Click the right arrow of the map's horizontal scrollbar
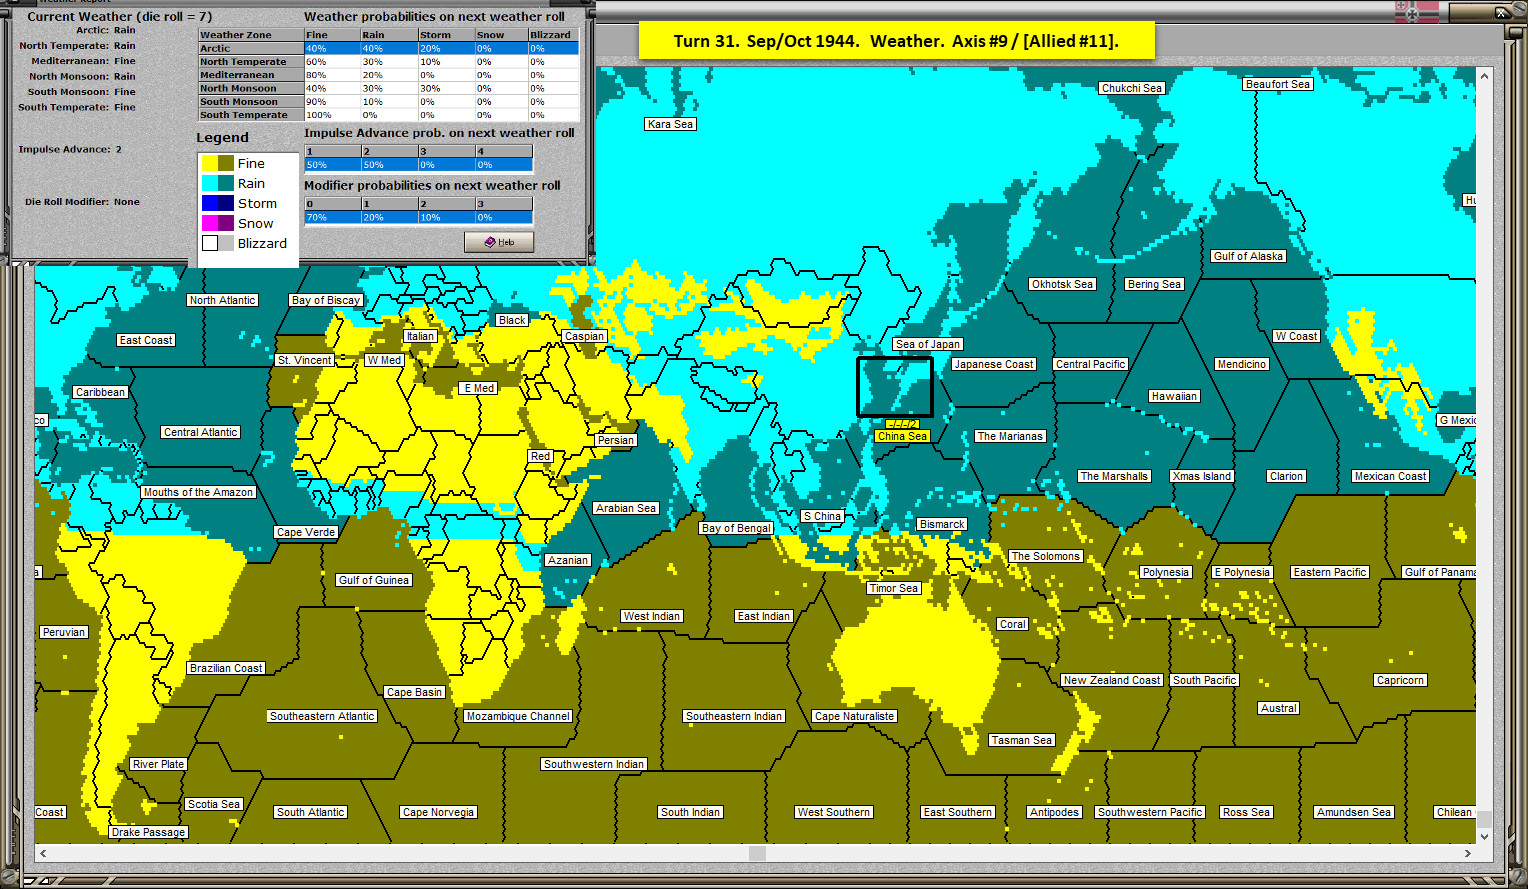 (1467, 853)
